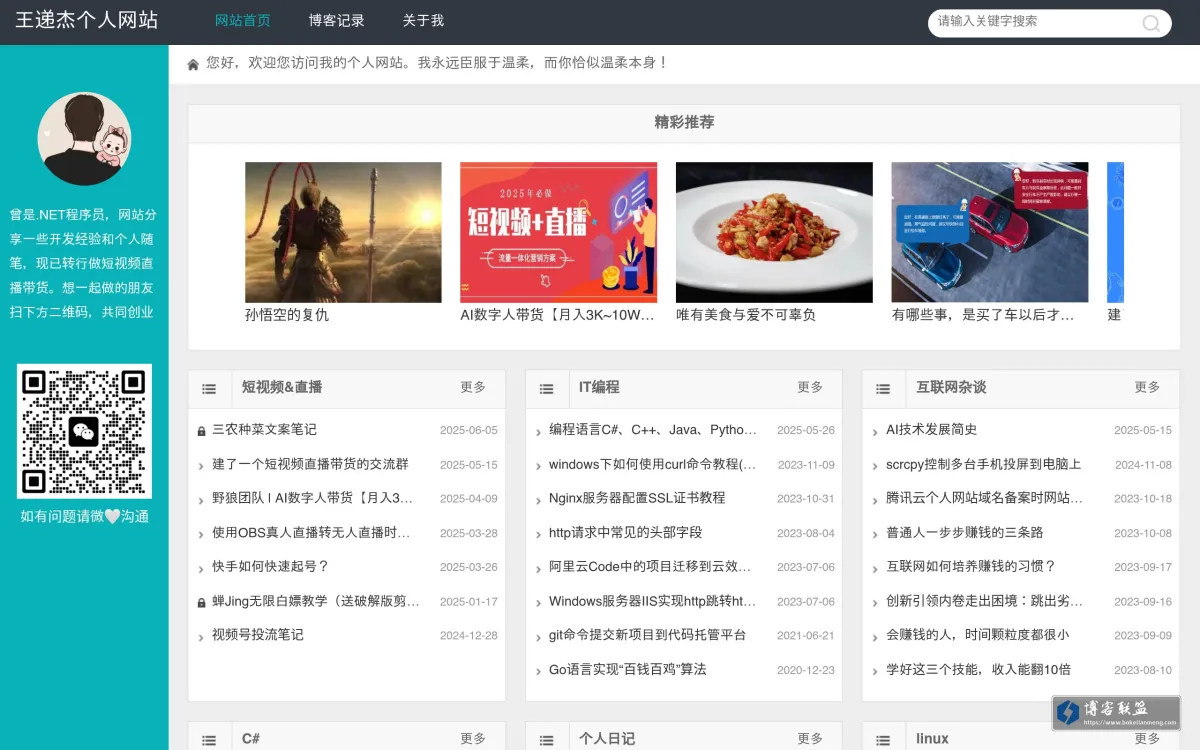Open the 视频号投流笔记 article
Screen dimensions: 1200x750
tap(258, 635)
